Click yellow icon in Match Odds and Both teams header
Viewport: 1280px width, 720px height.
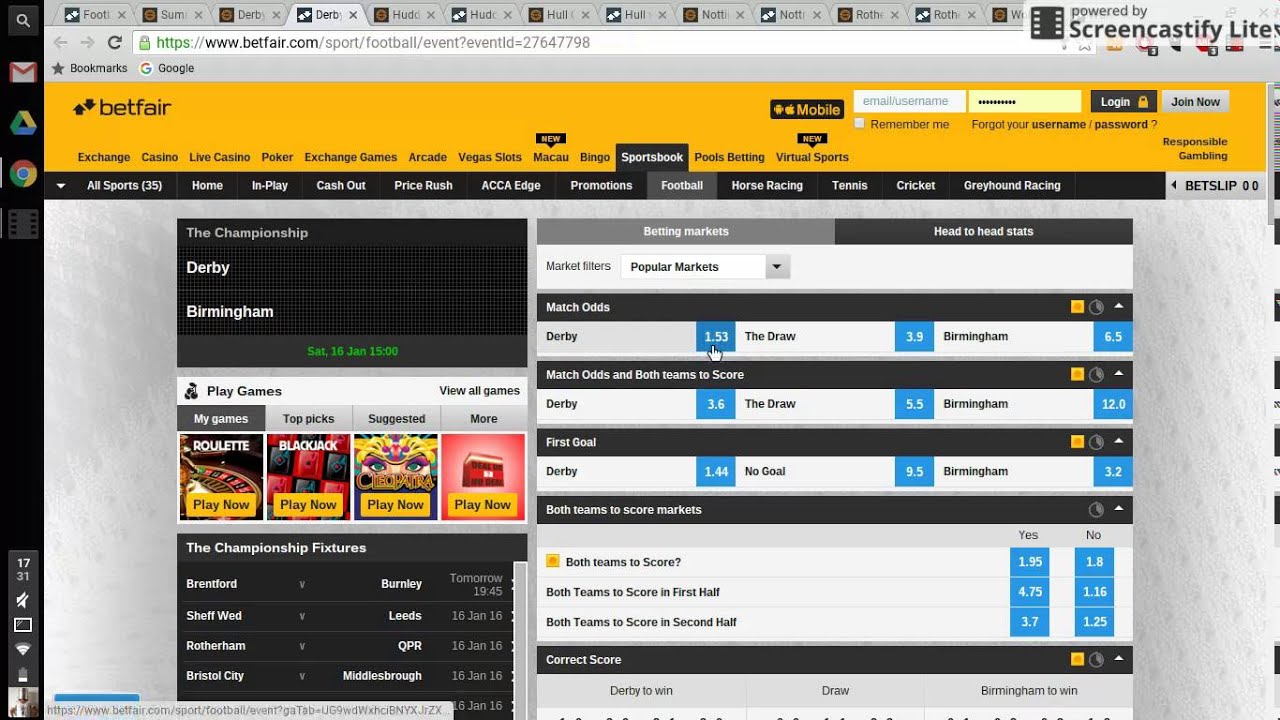1077,374
